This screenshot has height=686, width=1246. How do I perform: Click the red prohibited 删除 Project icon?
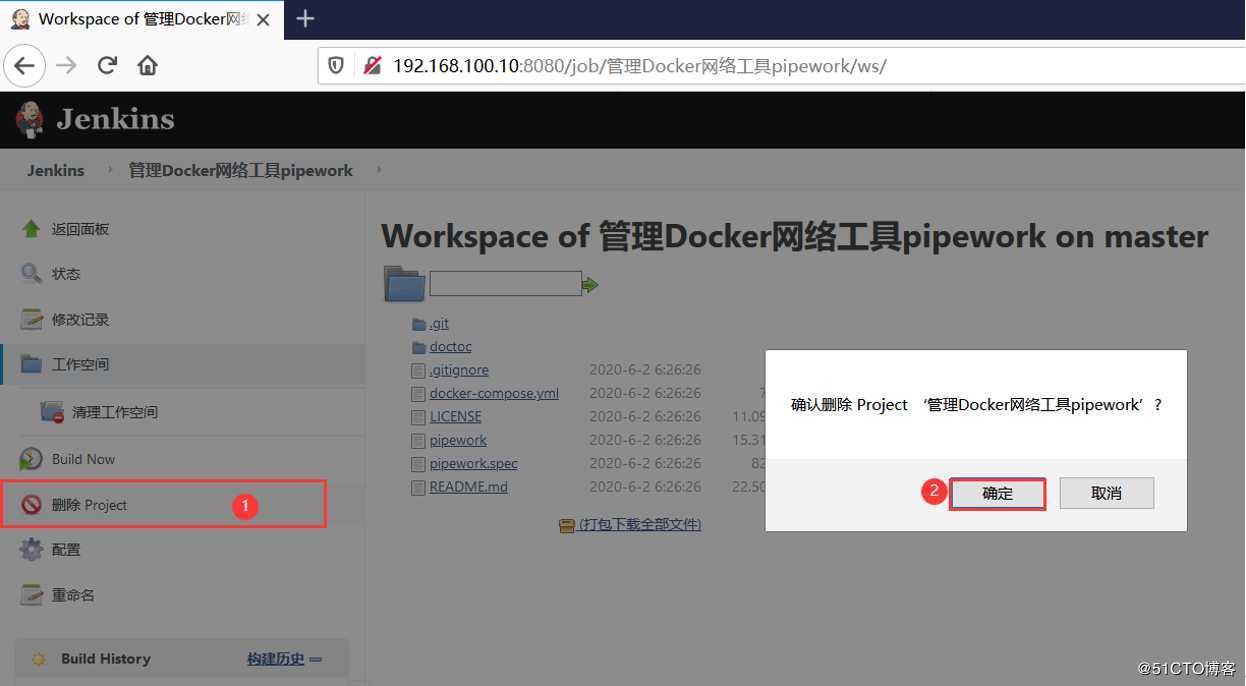[x=31, y=505]
